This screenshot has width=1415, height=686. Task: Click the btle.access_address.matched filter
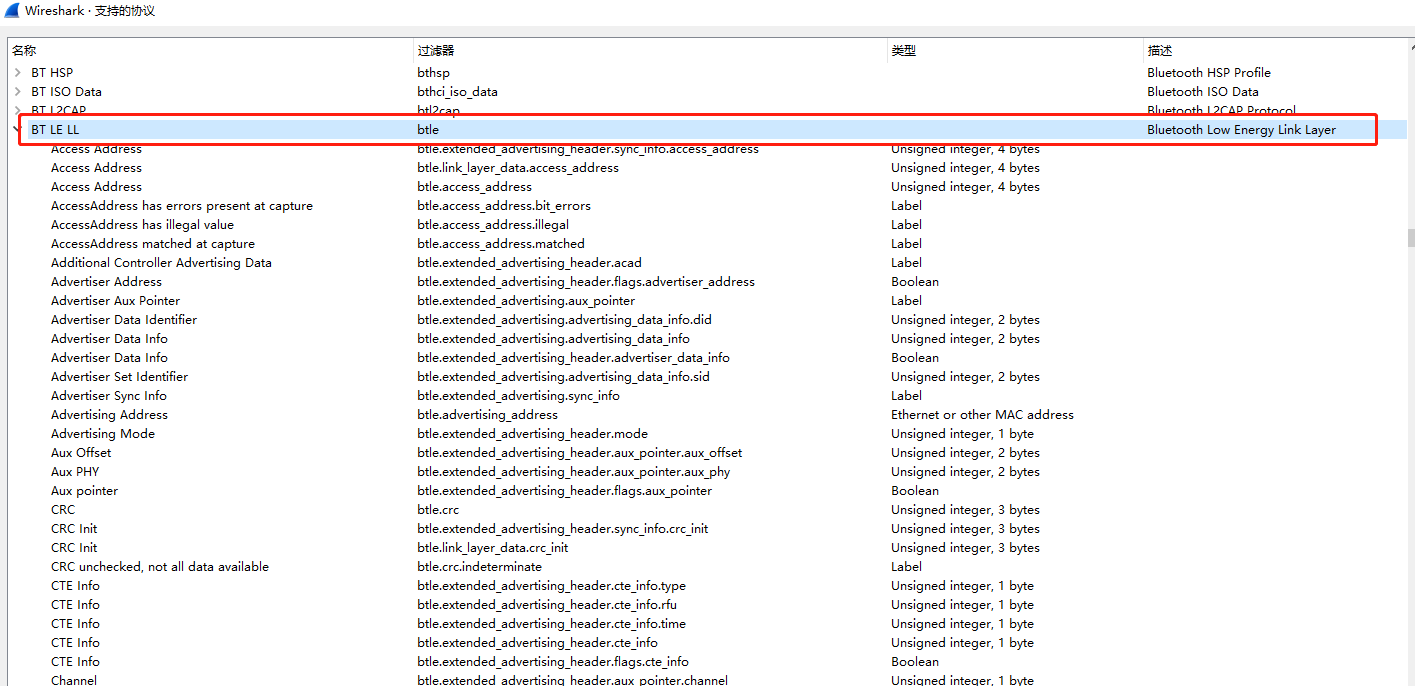point(501,244)
